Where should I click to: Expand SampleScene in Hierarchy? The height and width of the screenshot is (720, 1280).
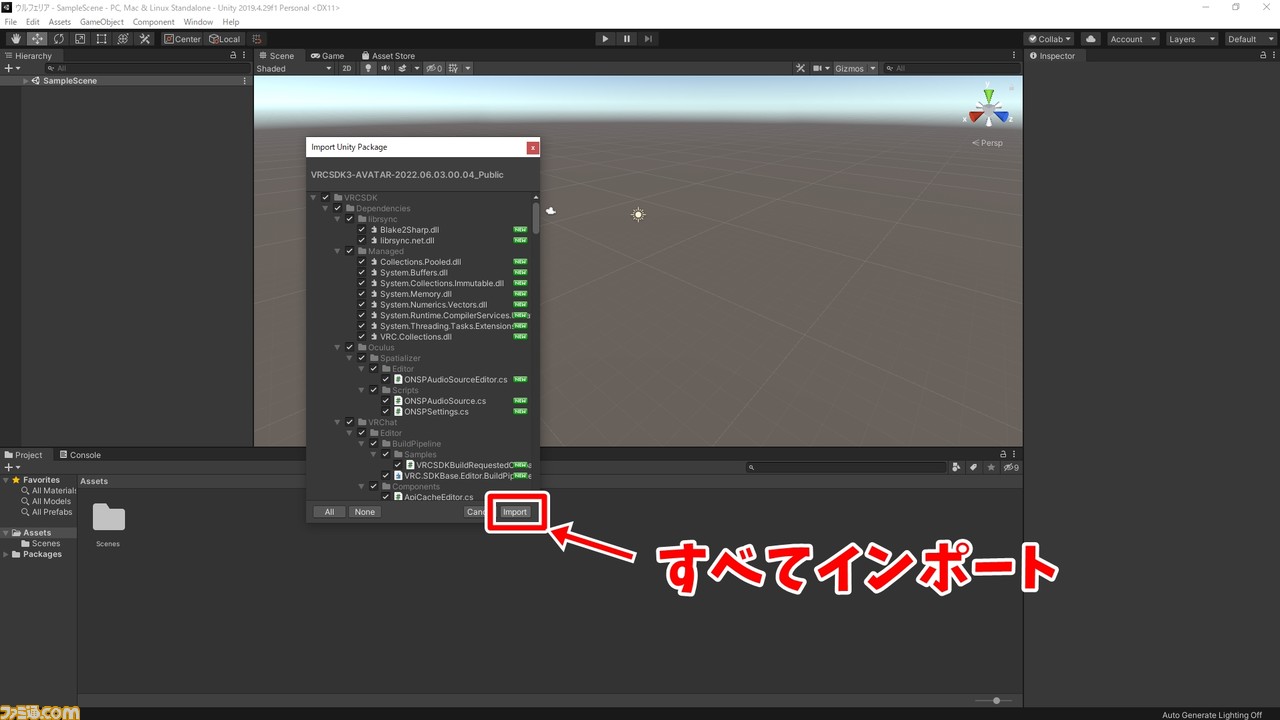point(26,81)
